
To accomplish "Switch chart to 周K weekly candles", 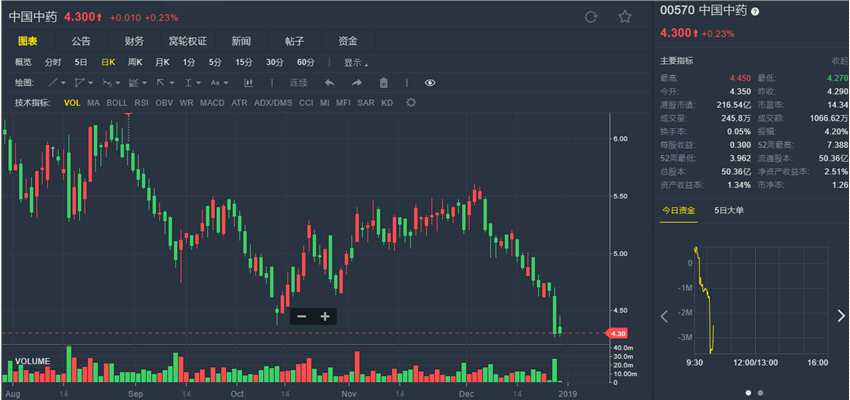I will 135,63.
